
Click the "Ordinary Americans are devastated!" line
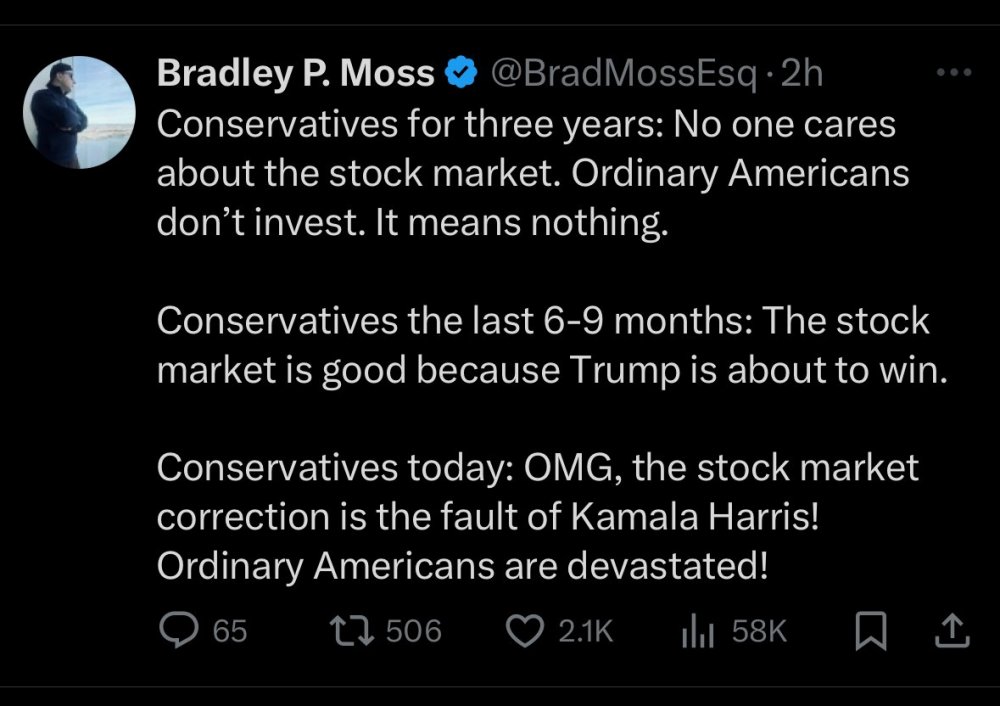462,566
